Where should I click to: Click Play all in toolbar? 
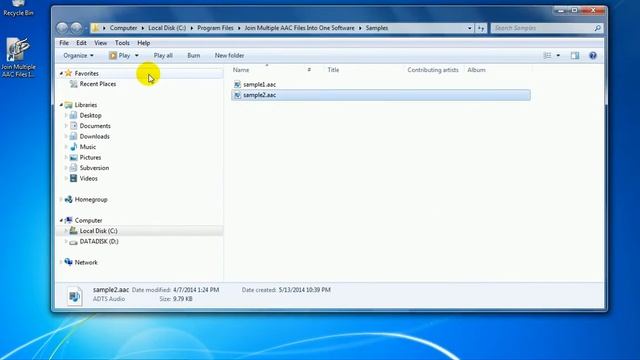click(163, 56)
